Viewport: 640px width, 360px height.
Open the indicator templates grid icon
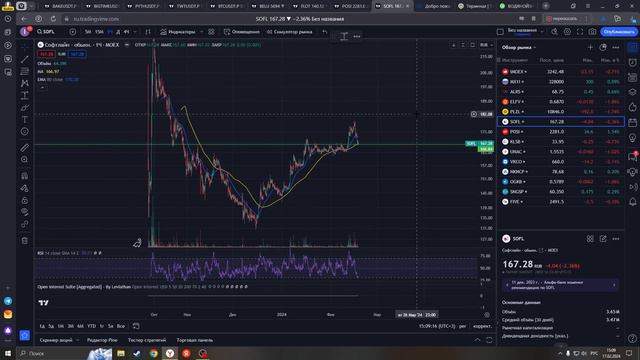pos(211,31)
